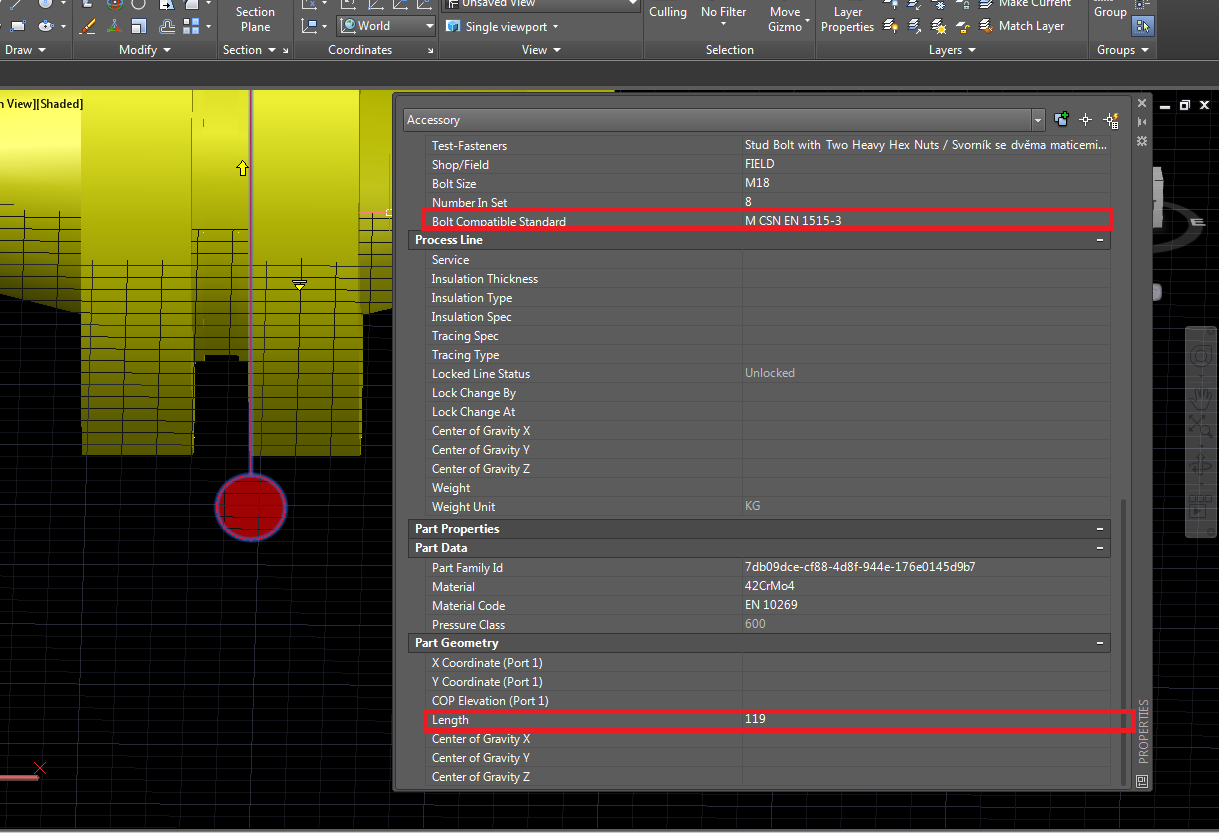Click the Make Current layer icon
This screenshot has width=1219, height=833.
(985, 5)
